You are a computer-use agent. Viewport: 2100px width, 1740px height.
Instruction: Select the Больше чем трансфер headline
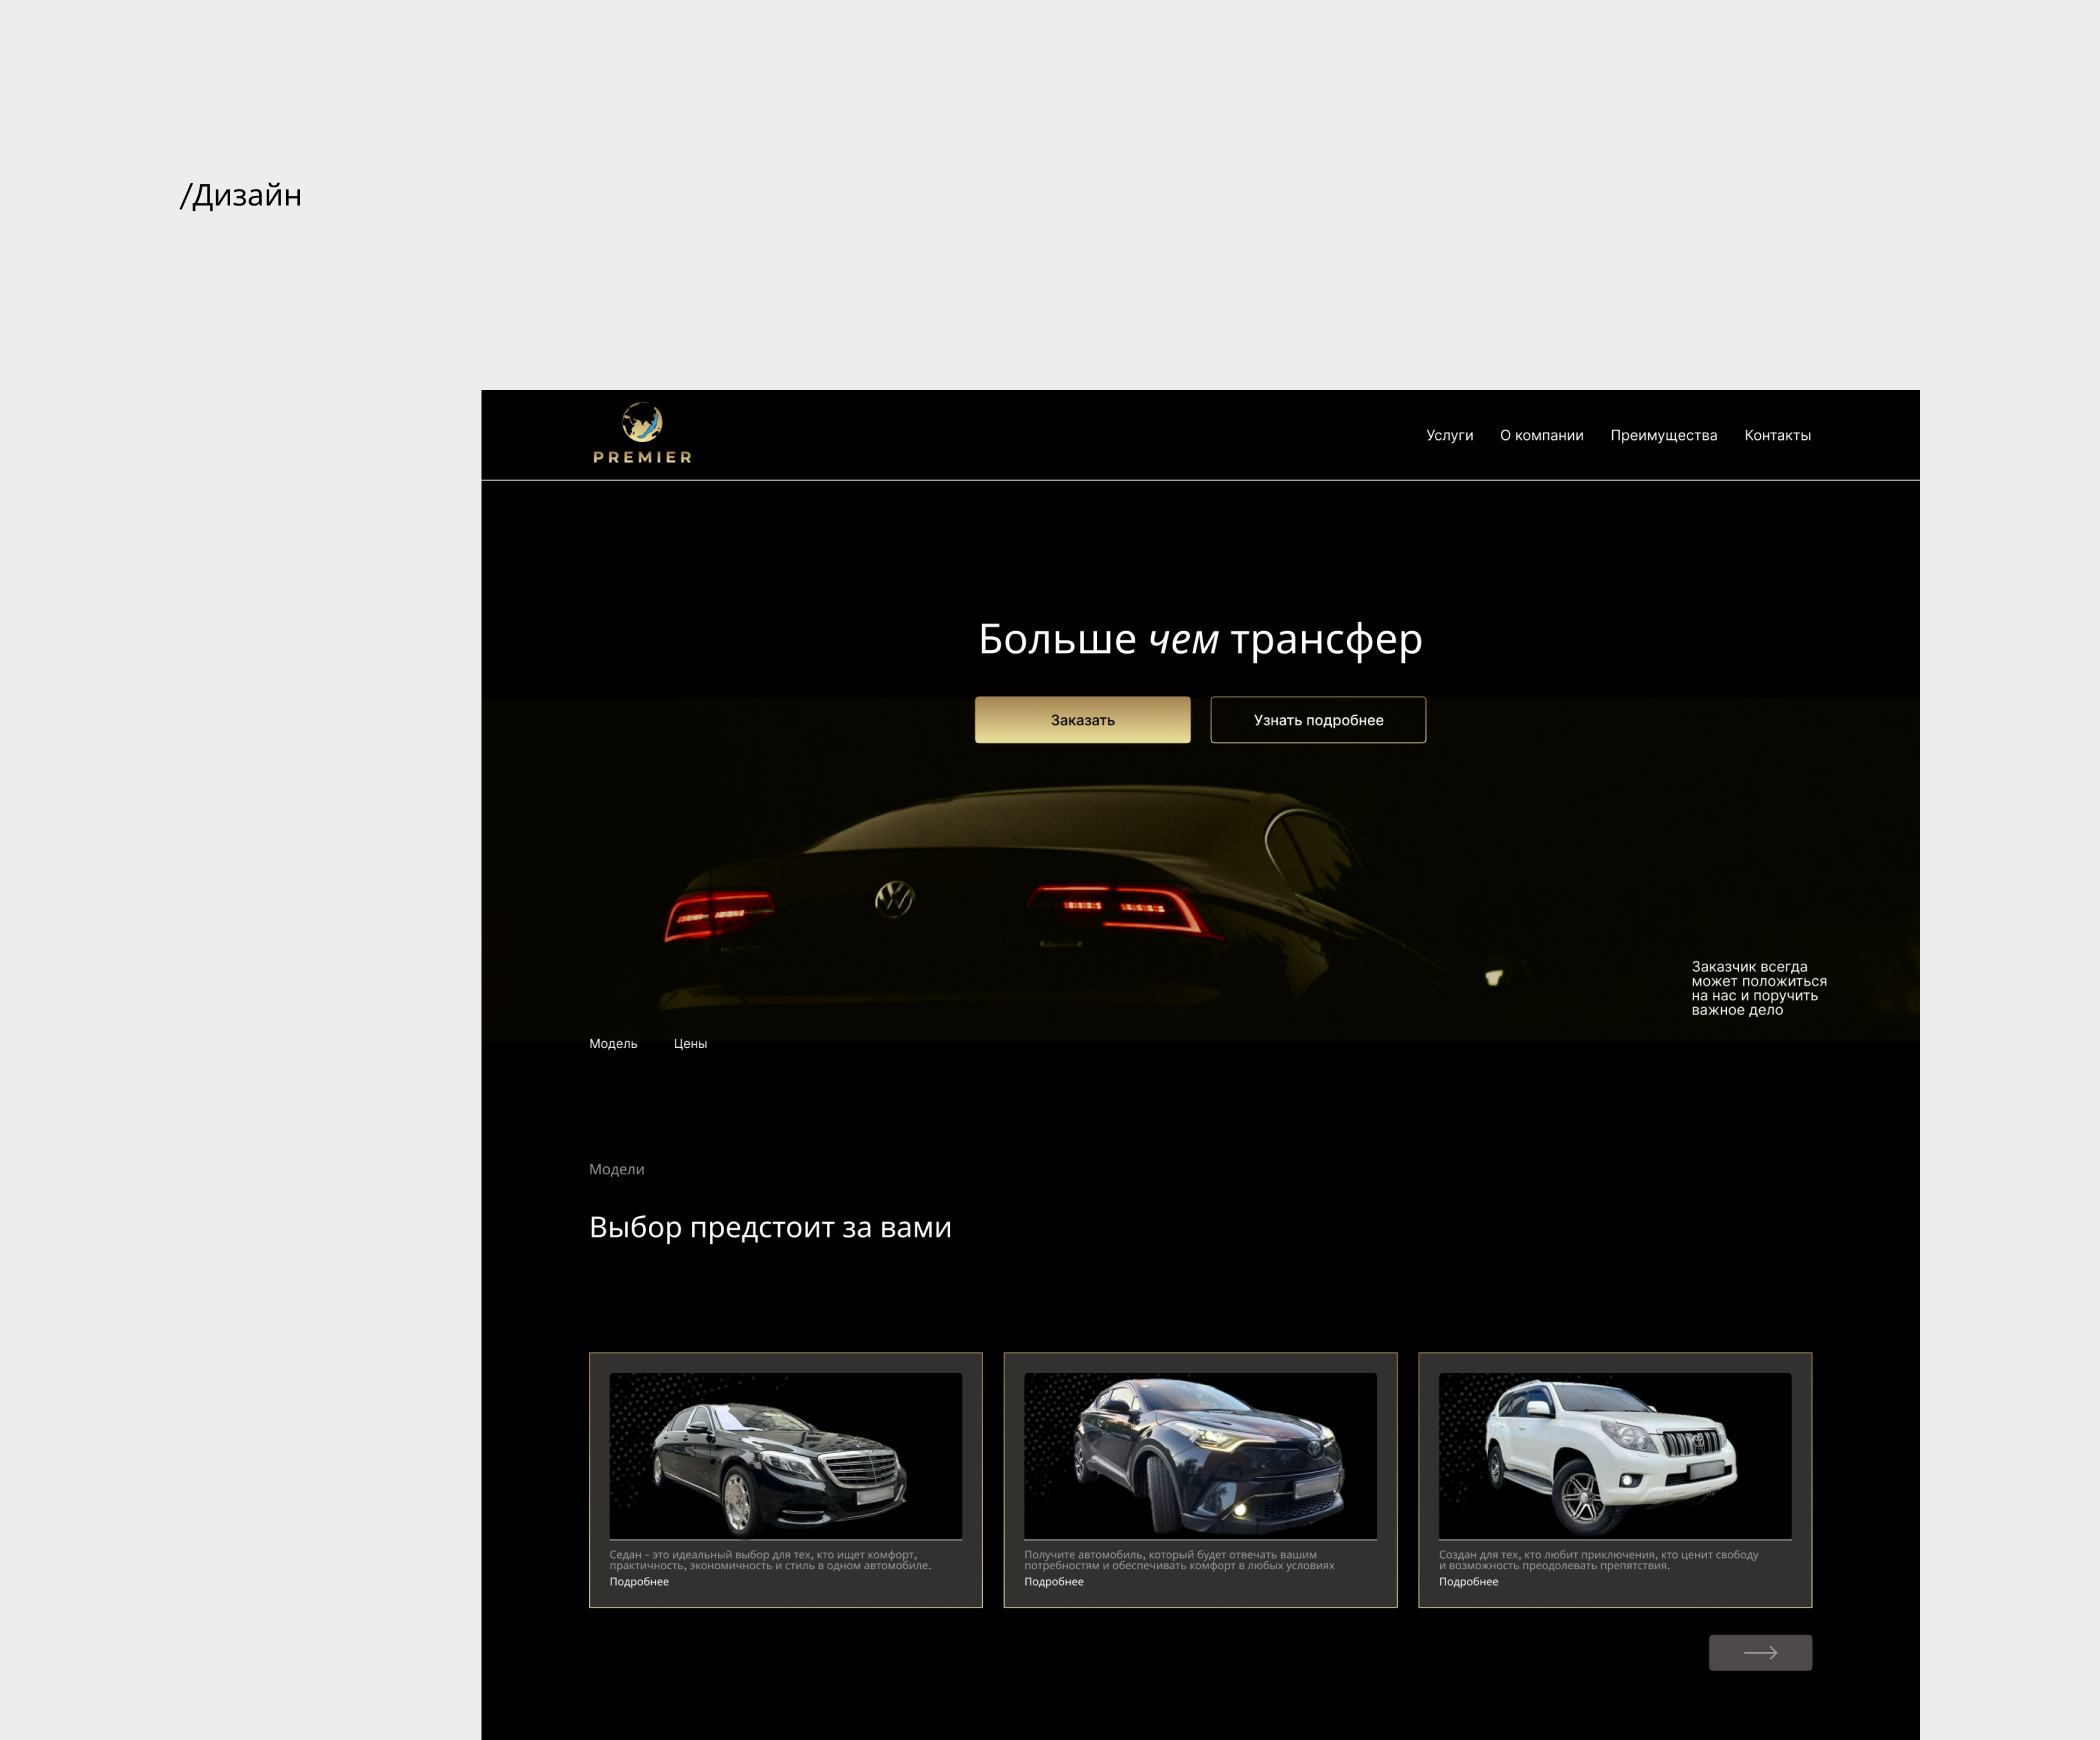(x=1199, y=639)
